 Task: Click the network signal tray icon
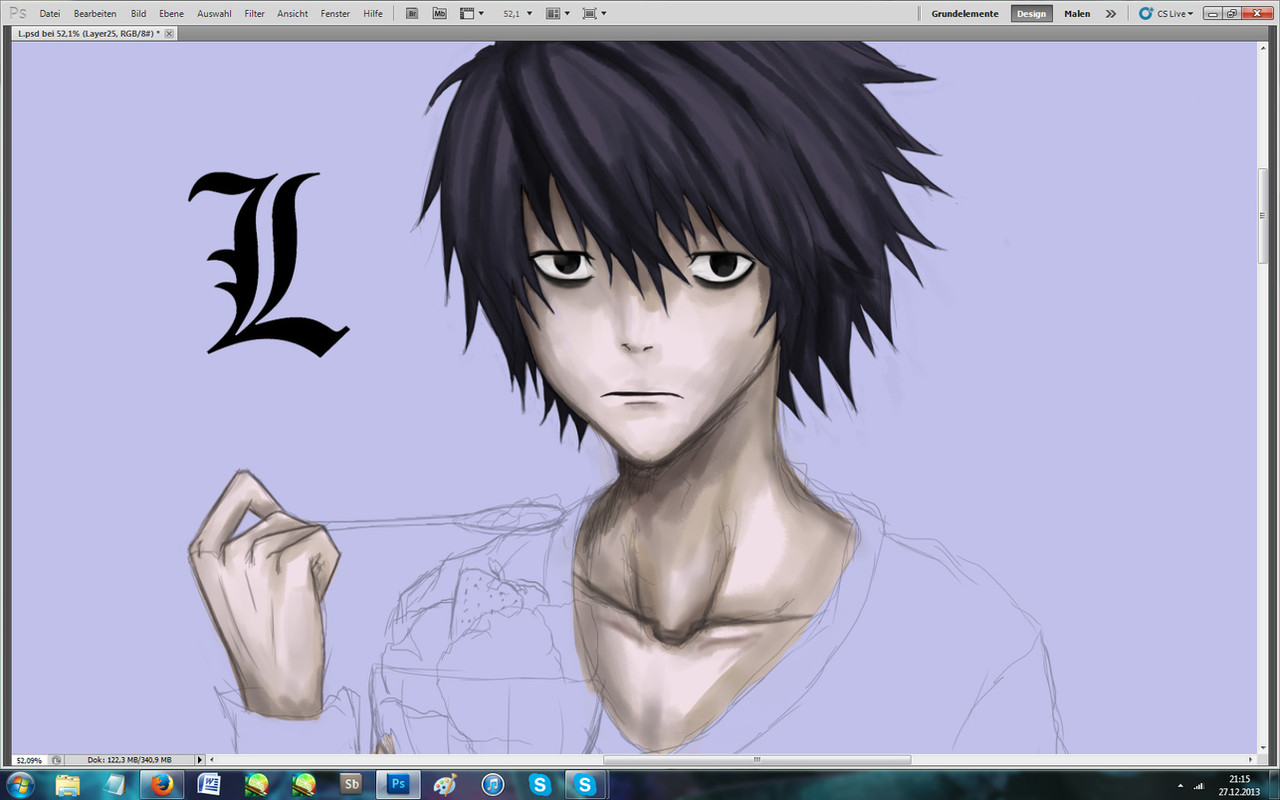(x=1199, y=785)
